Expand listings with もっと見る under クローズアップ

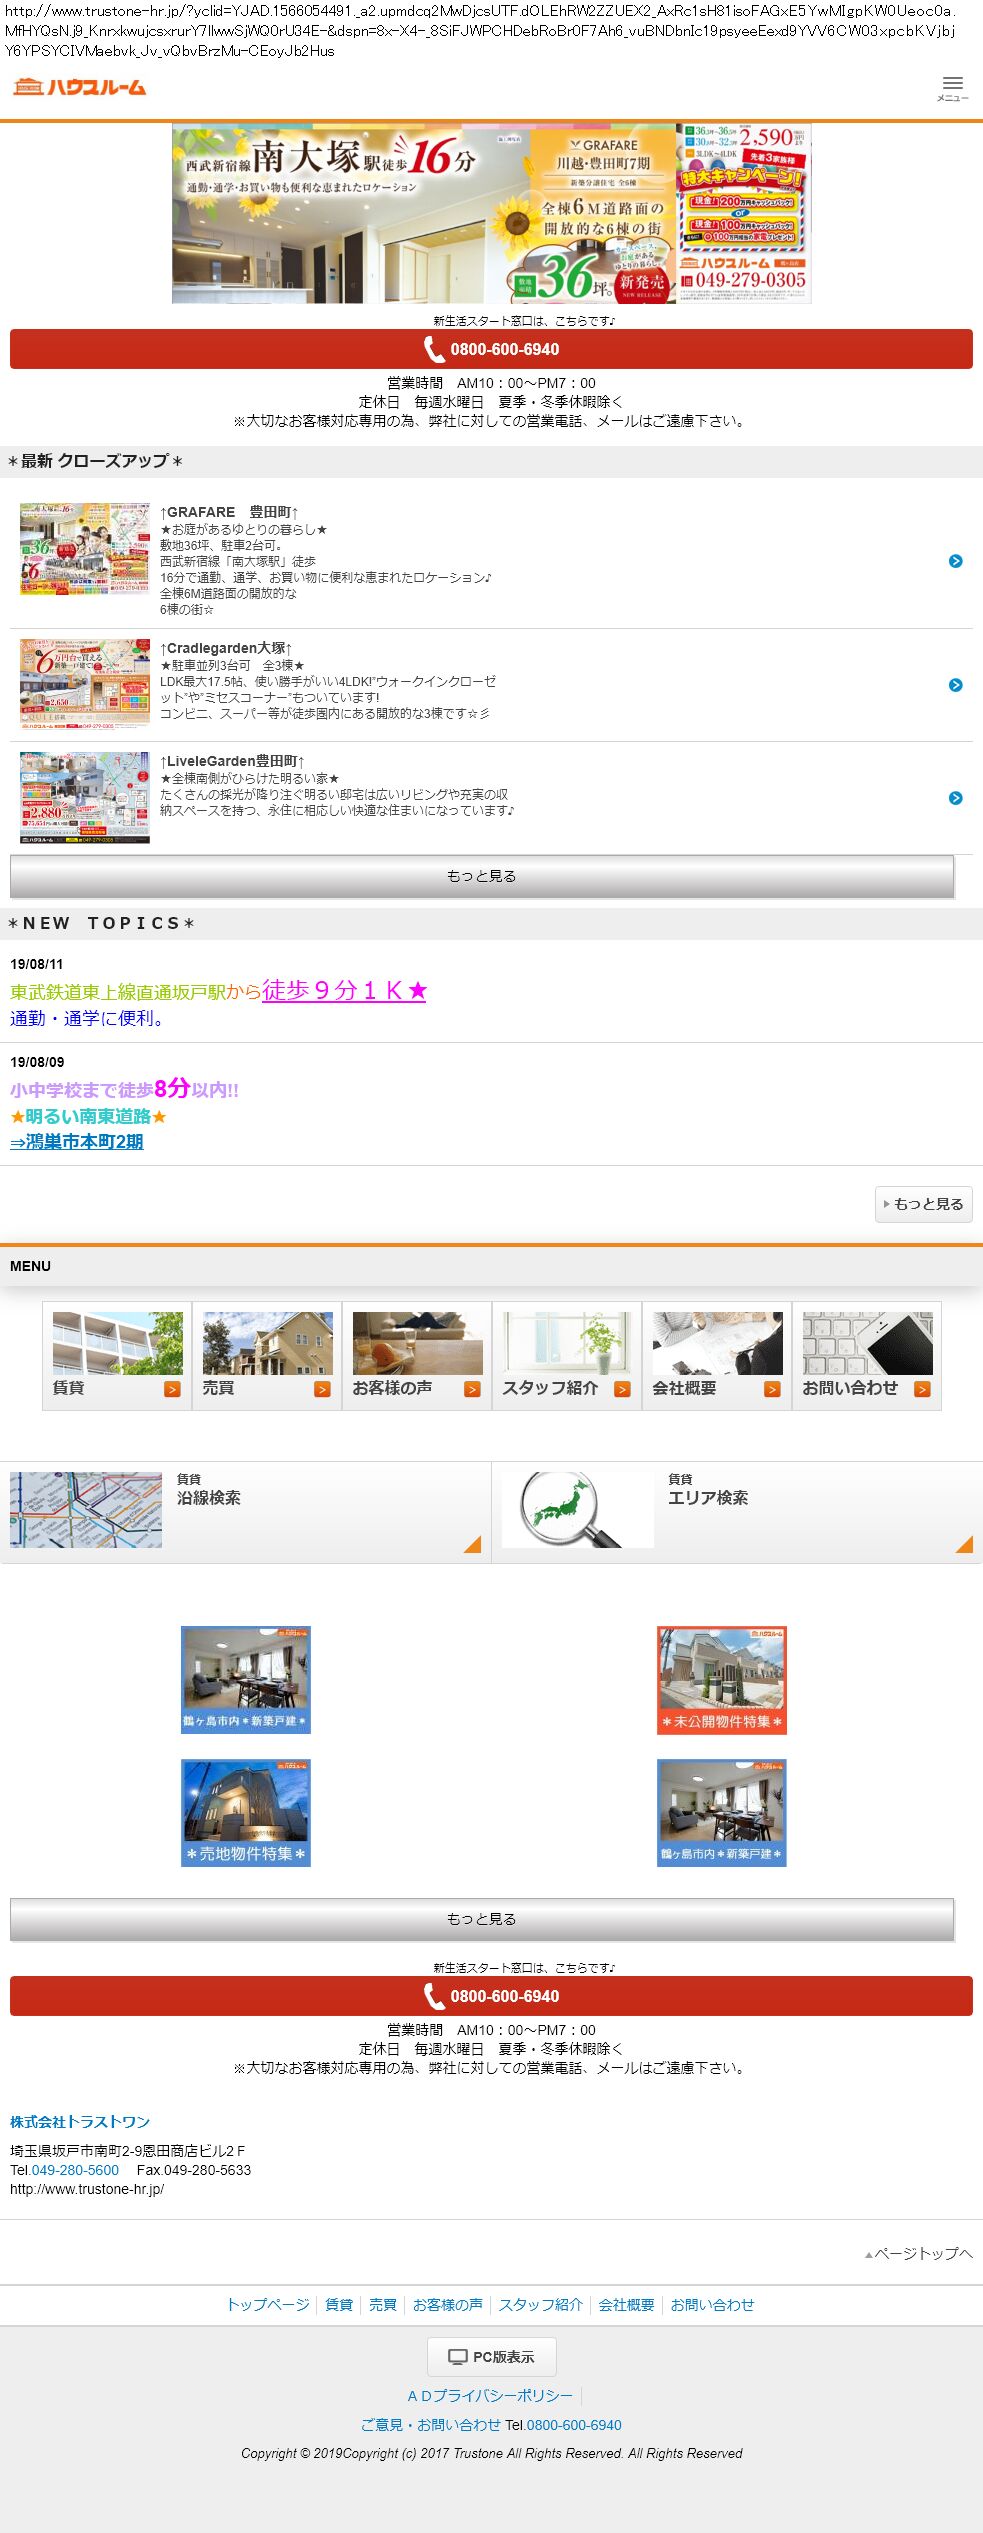(481, 876)
